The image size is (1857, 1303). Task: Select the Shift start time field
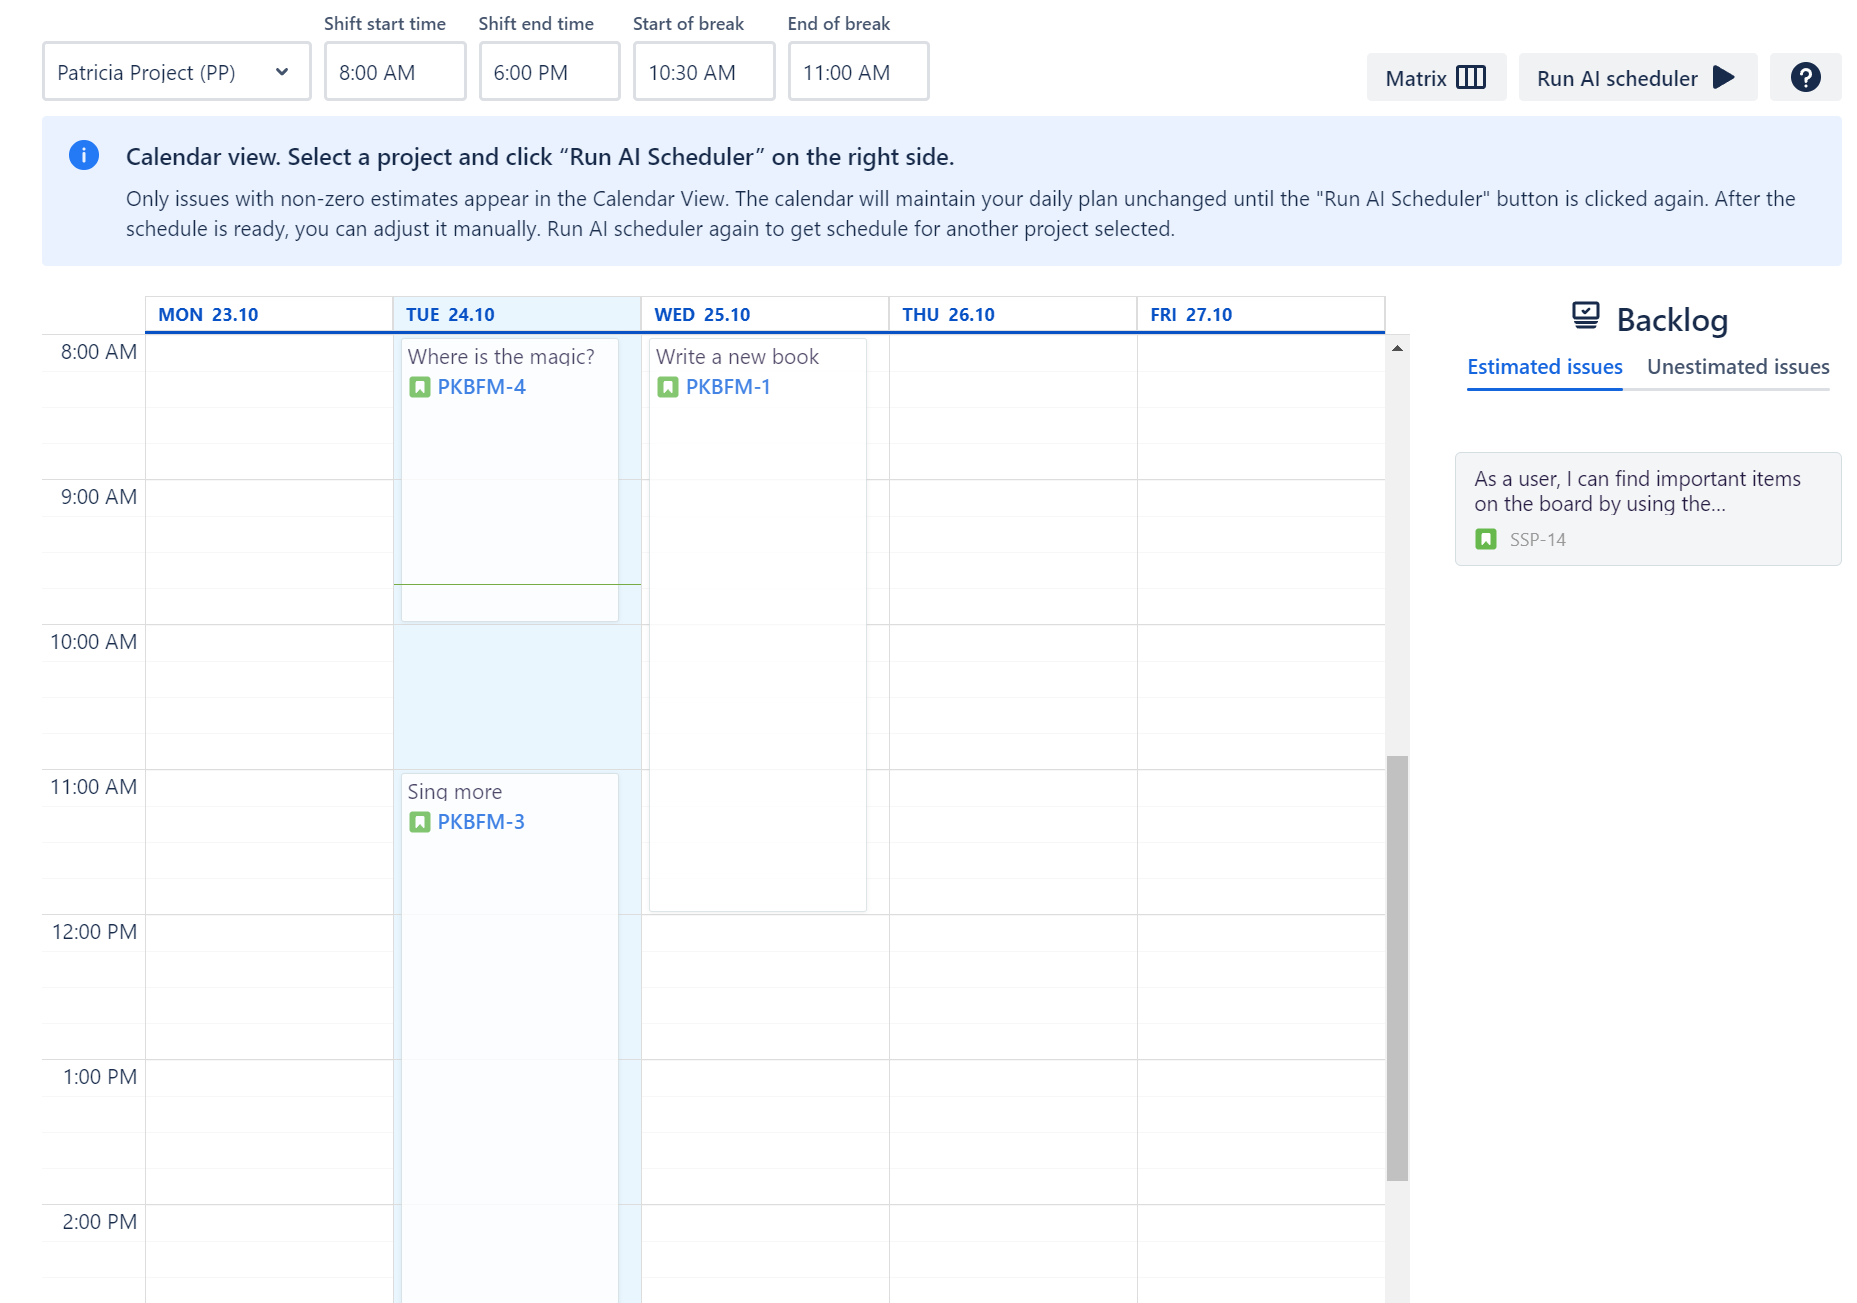click(395, 72)
